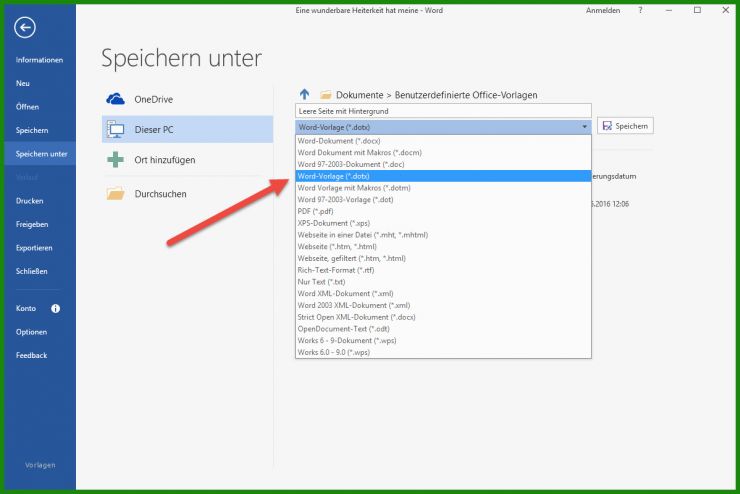Open the file type dropdown arrow
Image resolution: width=740 pixels, height=494 pixels.
click(584, 127)
